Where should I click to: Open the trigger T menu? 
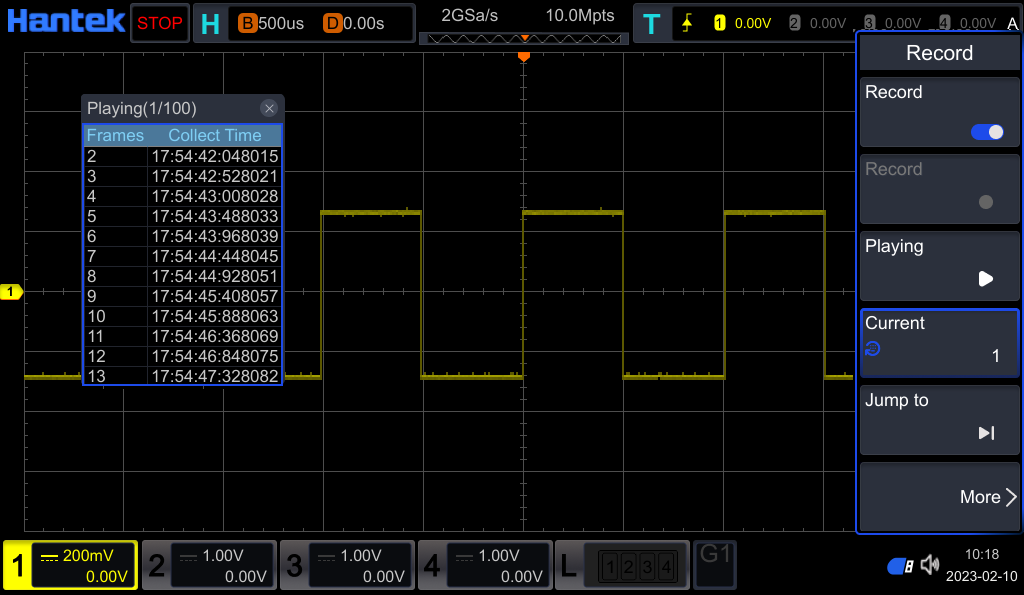(x=652, y=21)
